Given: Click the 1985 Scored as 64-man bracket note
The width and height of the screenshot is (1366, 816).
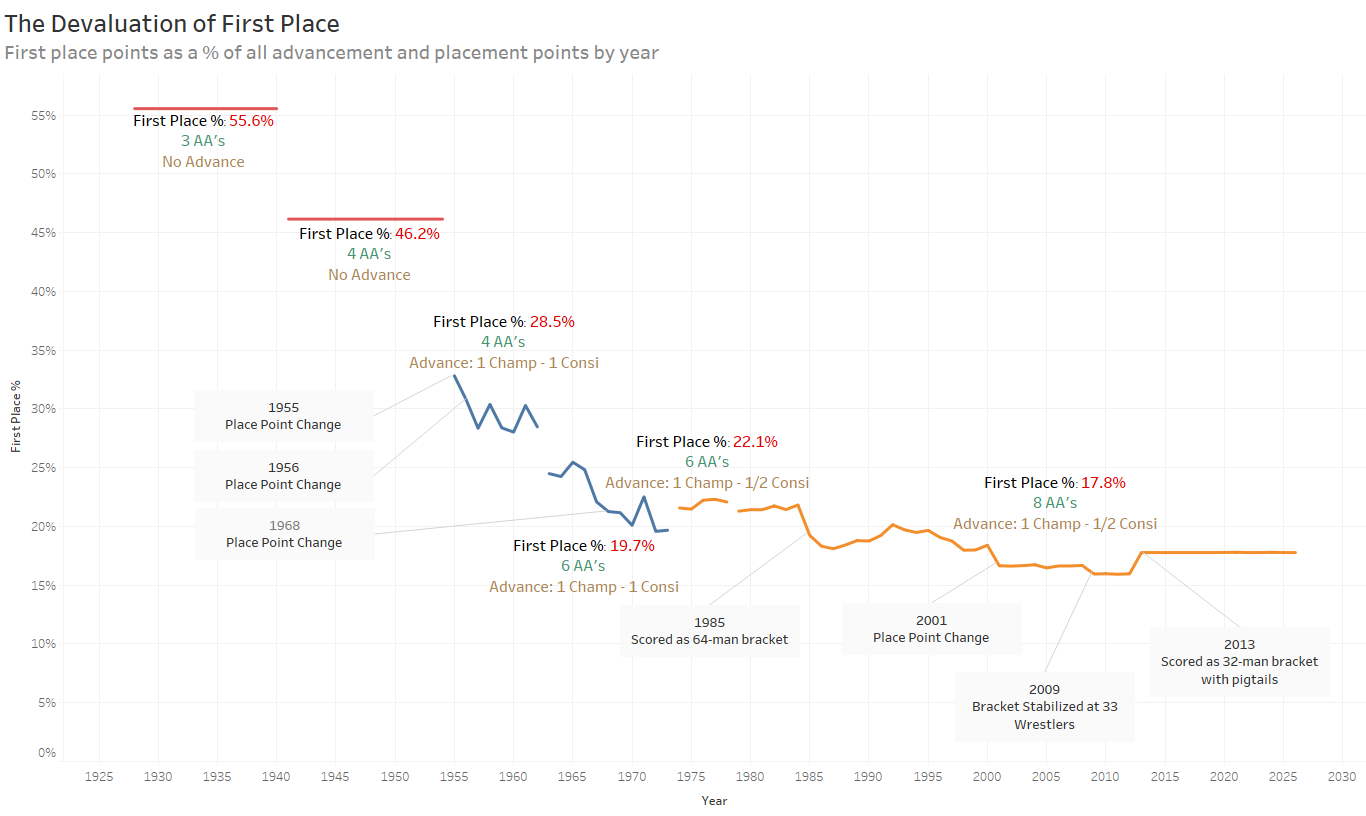Looking at the screenshot, I should (x=709, y=631).
